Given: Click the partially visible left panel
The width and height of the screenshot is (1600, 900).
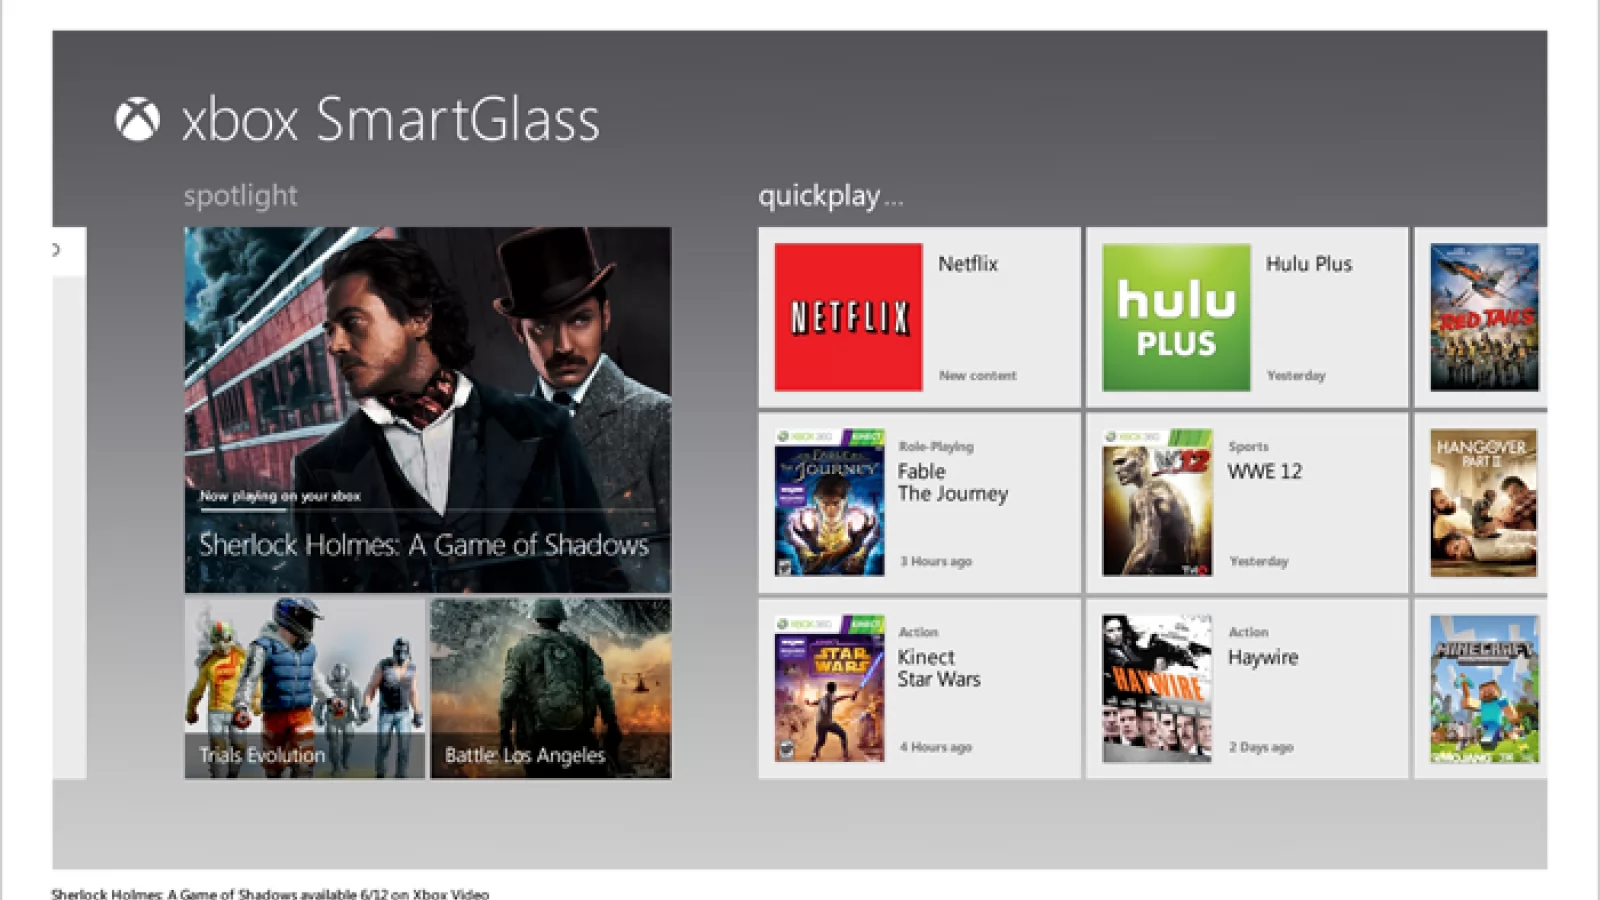Looking at the screenshot, I should [69, 503].
